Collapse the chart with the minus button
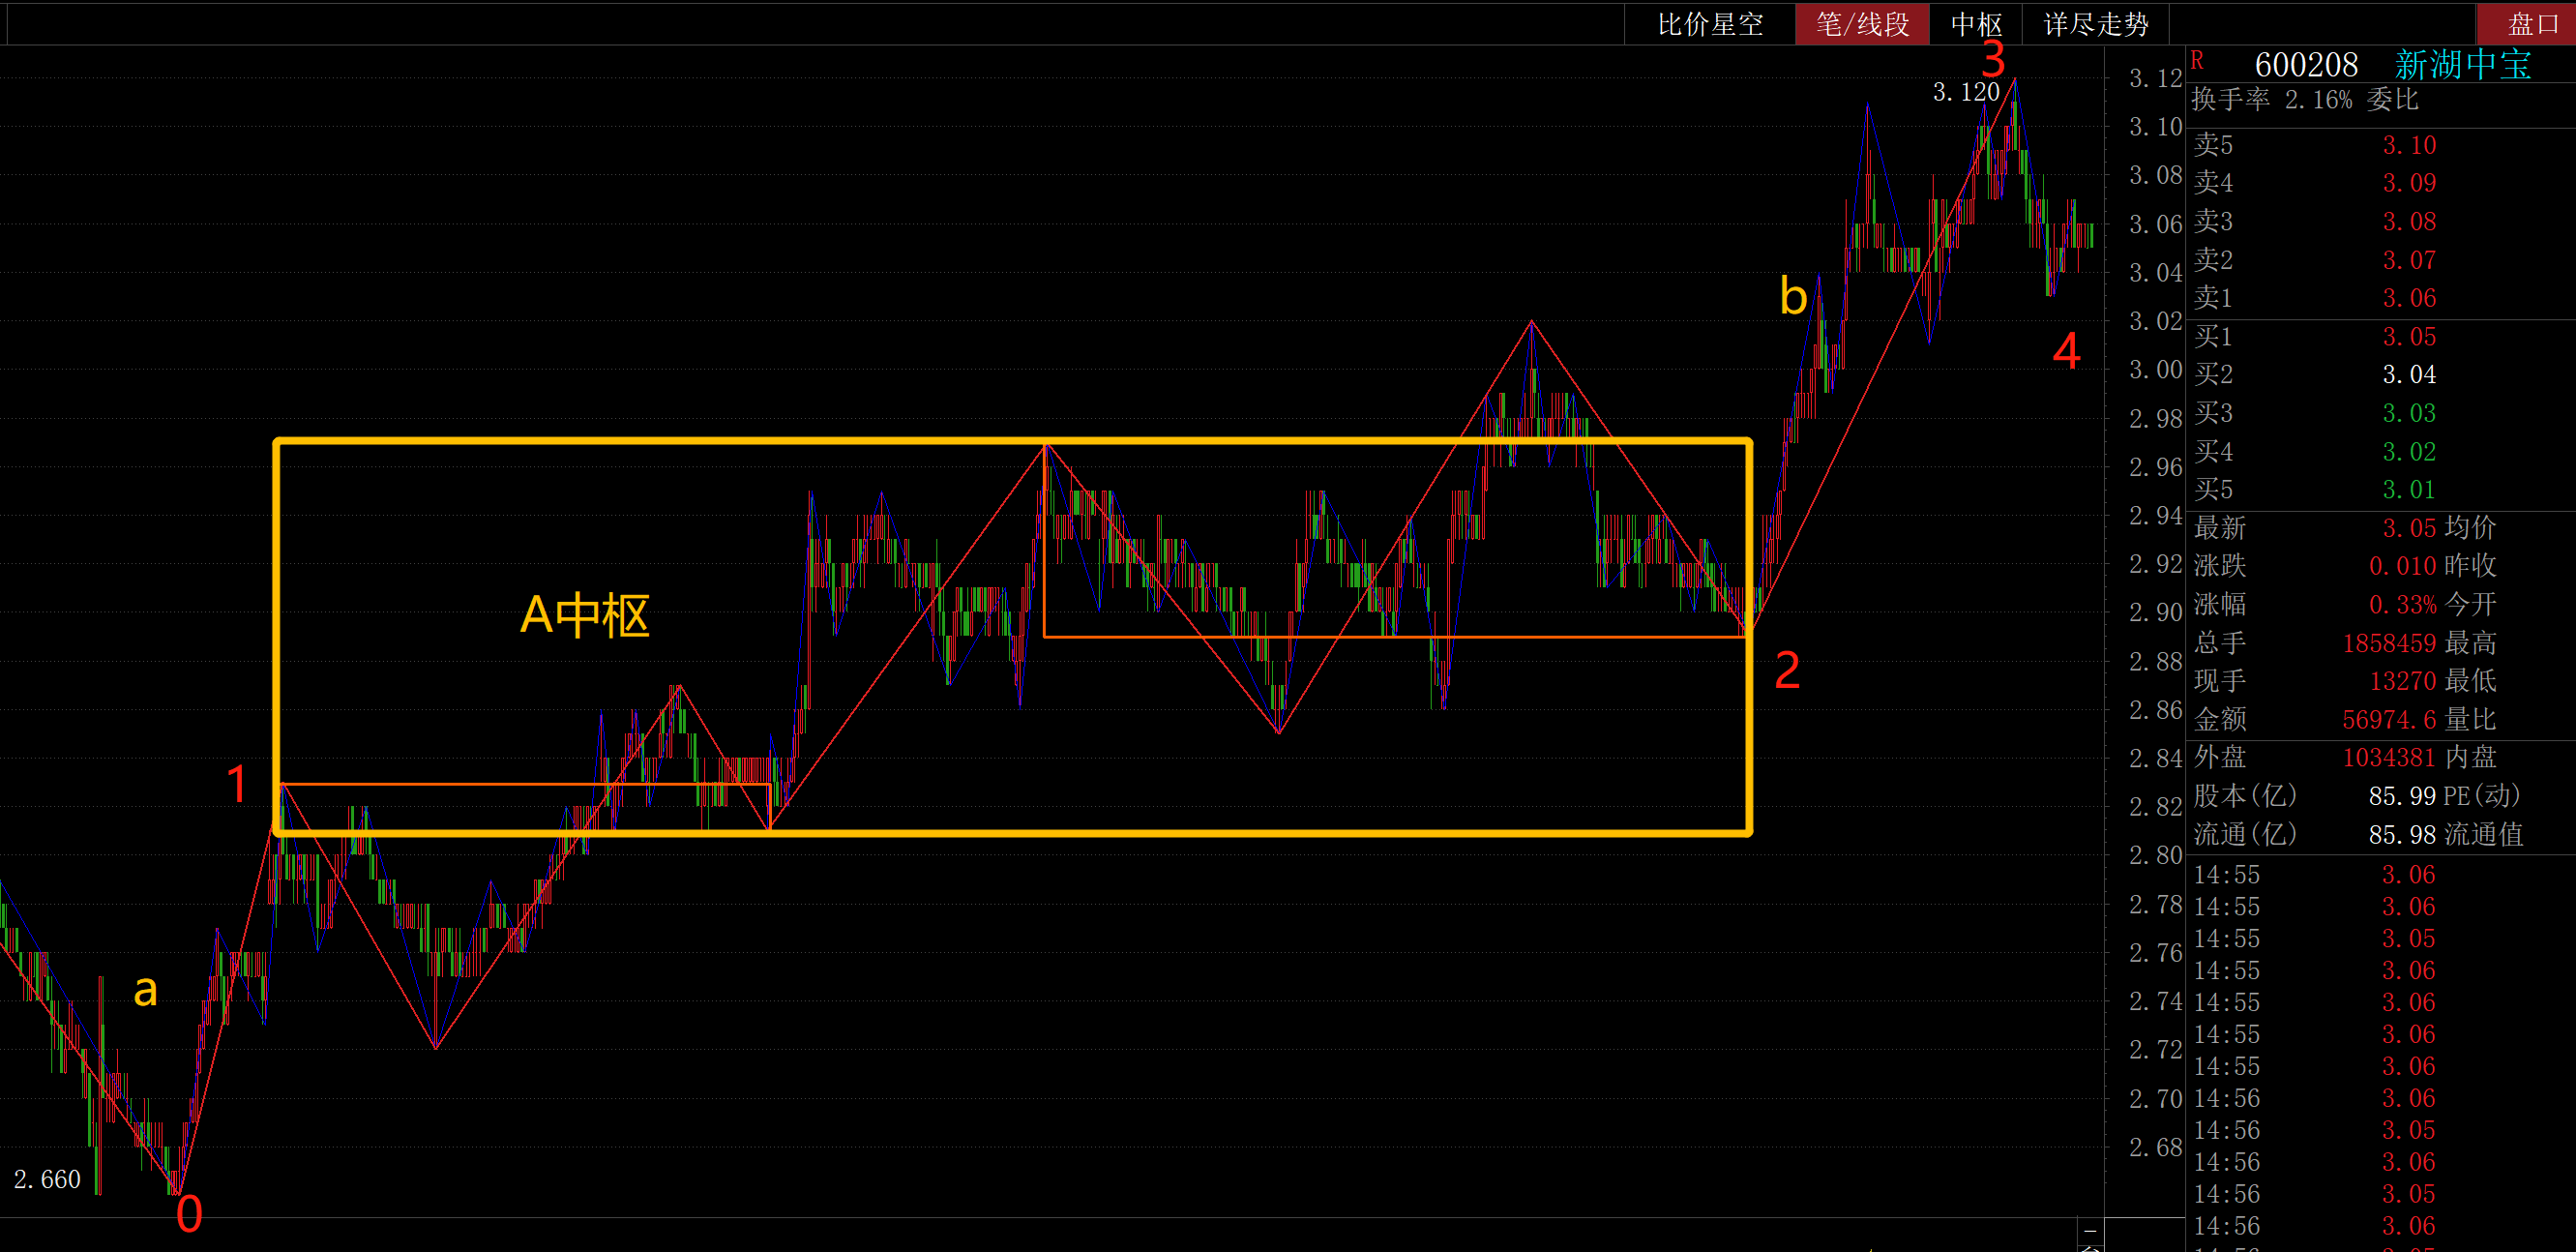This screenshot has width=2576, height=1252. 2089,1231
